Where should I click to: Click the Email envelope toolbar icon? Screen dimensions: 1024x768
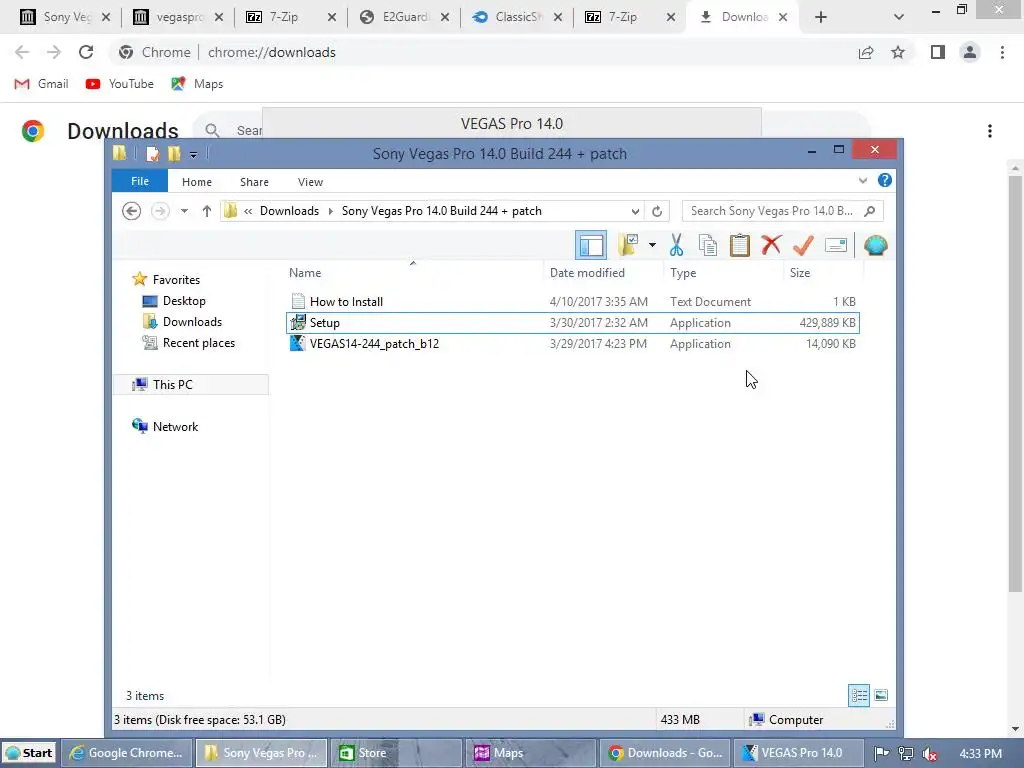coord(836,246)
